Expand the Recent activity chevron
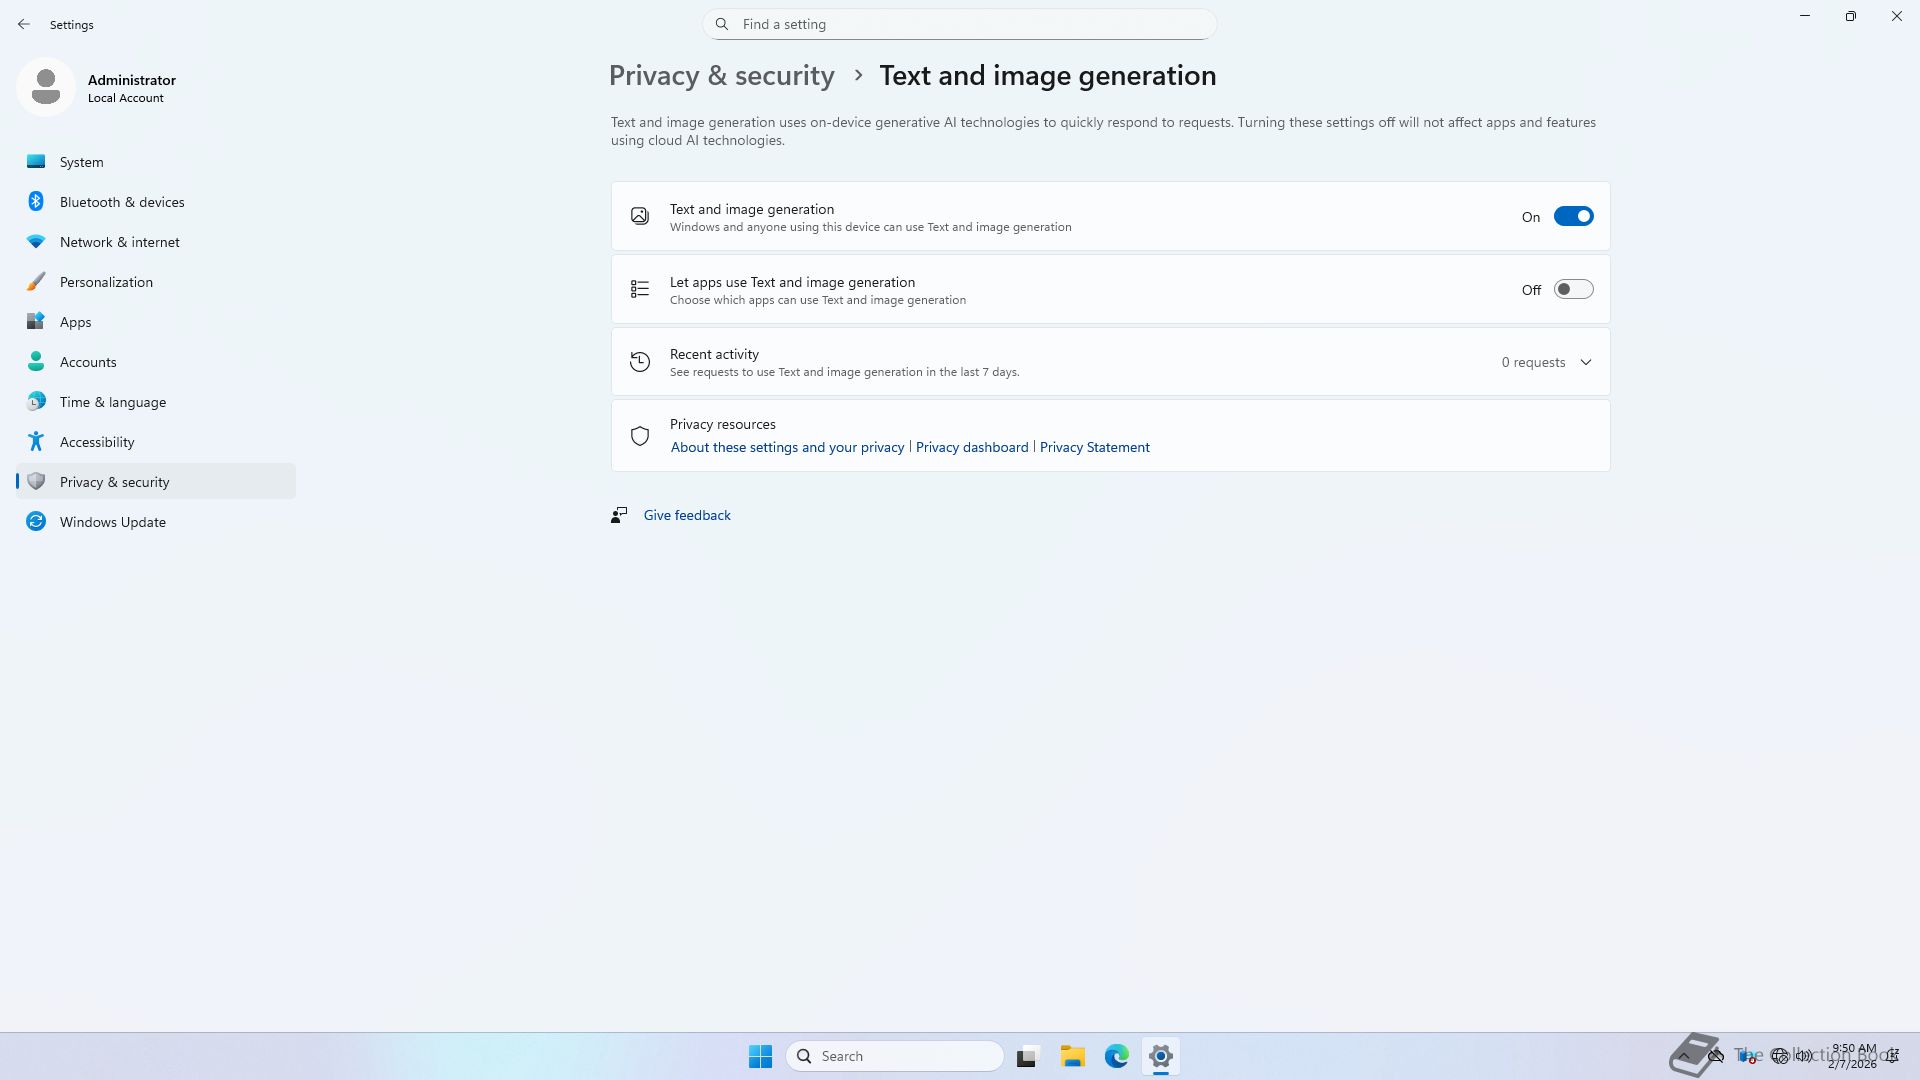The image size is (1920, 1080). click(x=1585, y=363)
